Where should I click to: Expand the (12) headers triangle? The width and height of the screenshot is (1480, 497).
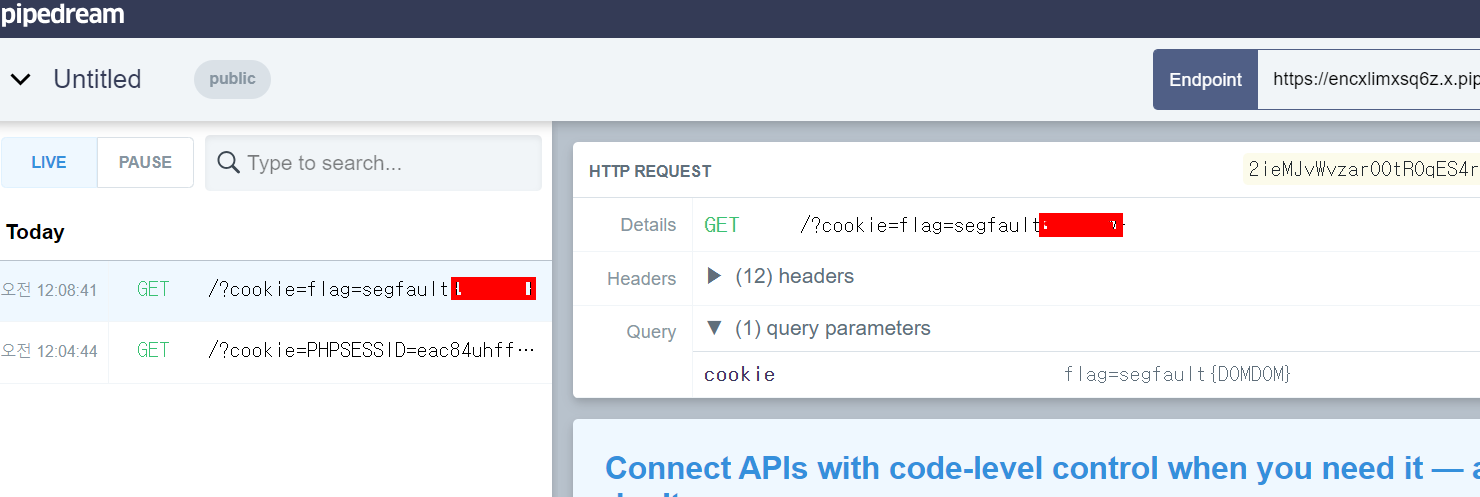(714, 275)
